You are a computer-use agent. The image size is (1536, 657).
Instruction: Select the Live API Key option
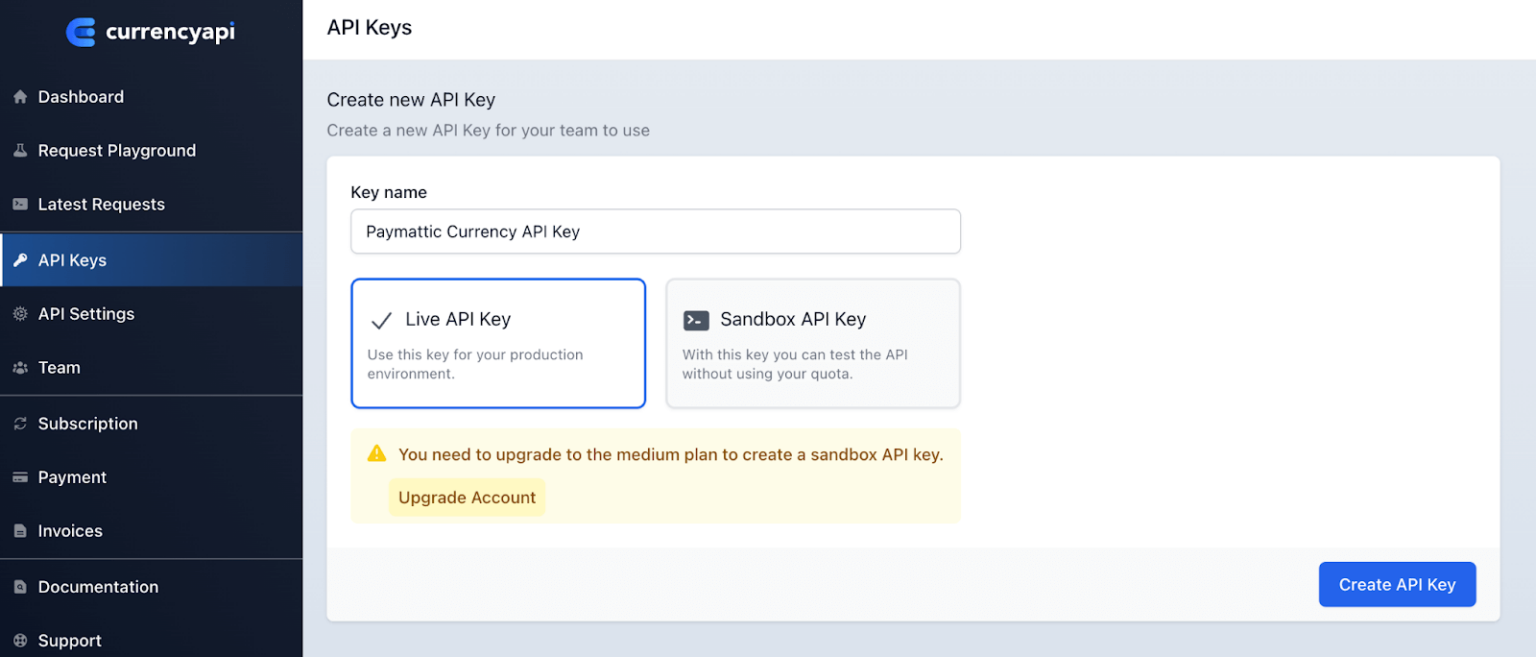click(x=498, y=343)
